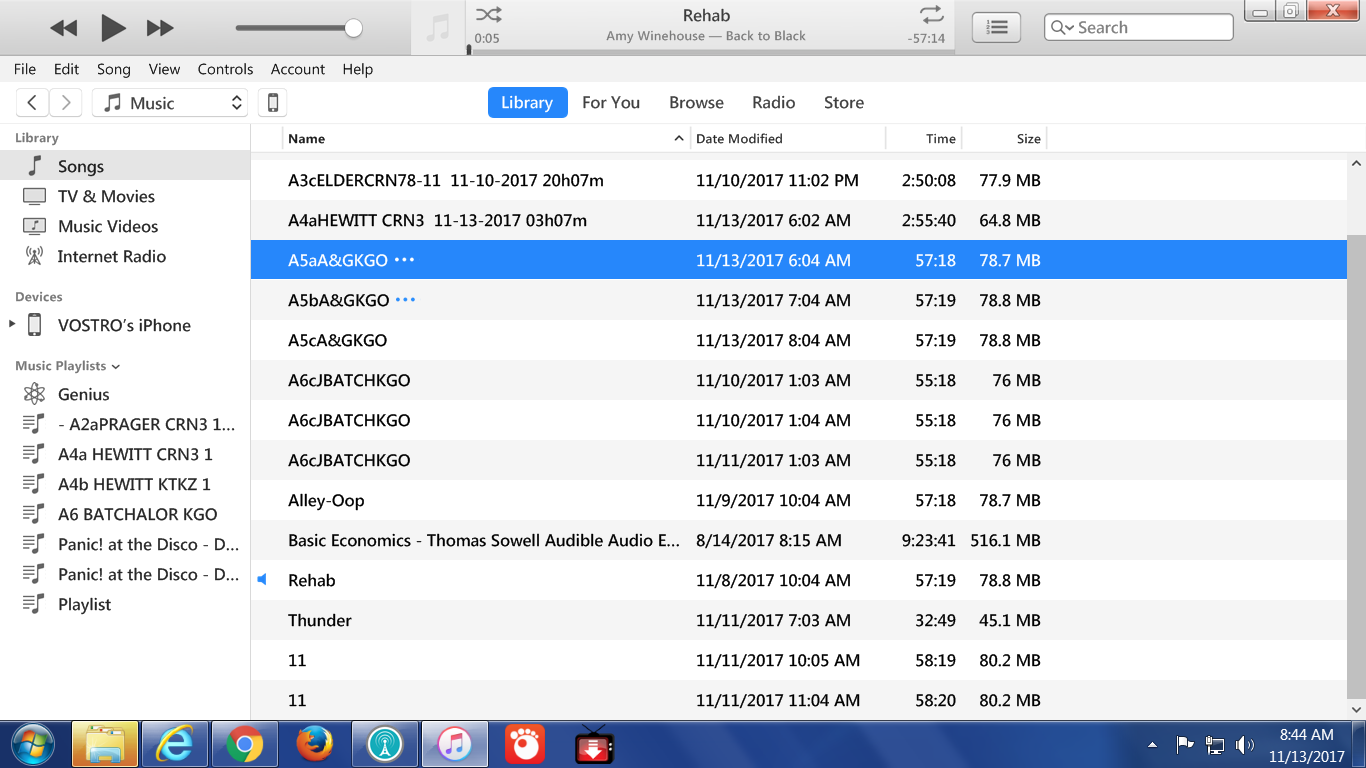Skip forward with the Next track icon

pyautogui.click(x=160, y=28)
